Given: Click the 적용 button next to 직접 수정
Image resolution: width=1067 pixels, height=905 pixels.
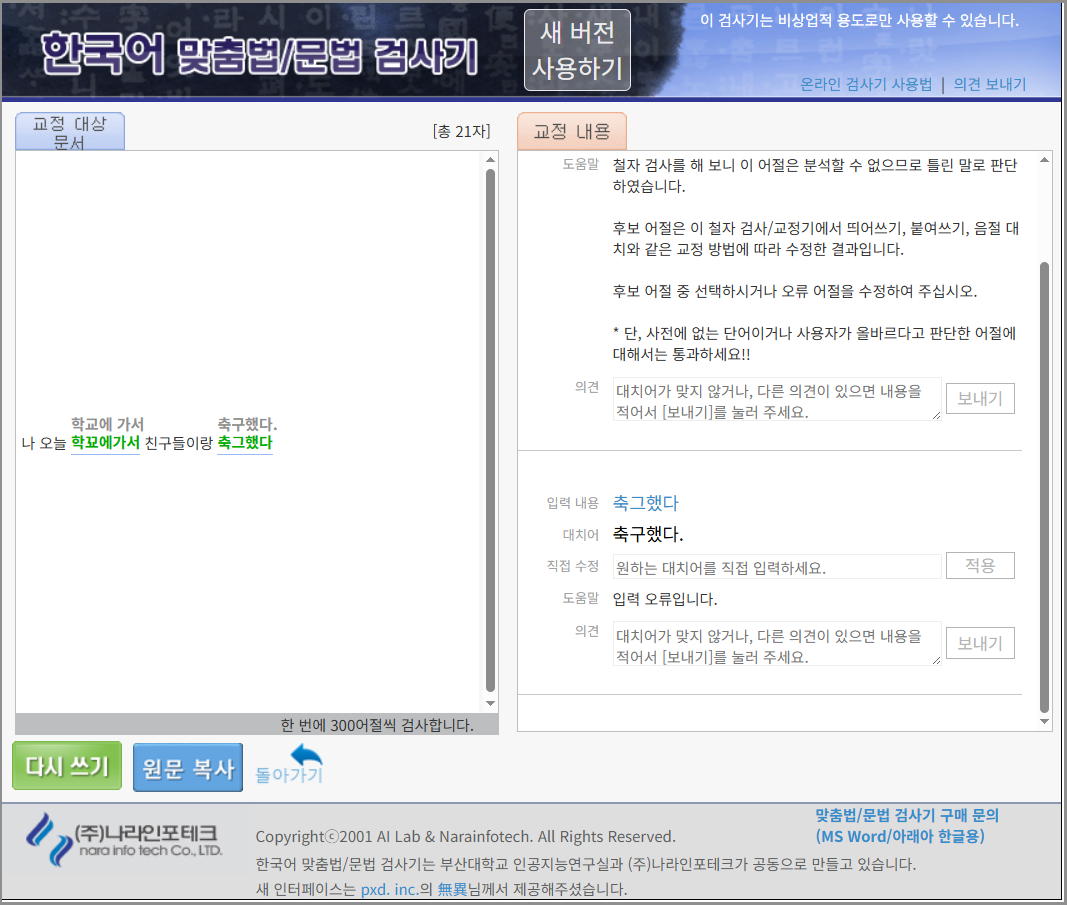Looking at the screenshot, I should pos(979,566).
